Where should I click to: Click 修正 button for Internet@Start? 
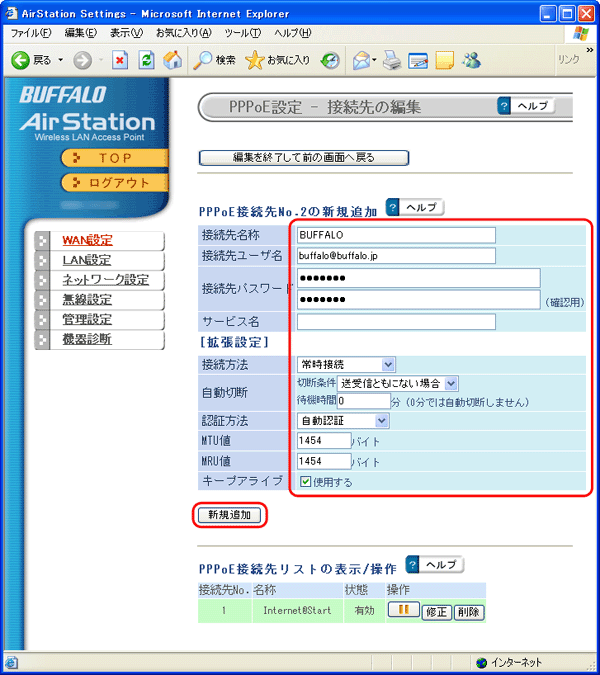pyautogui.click(x=436, y=612)
